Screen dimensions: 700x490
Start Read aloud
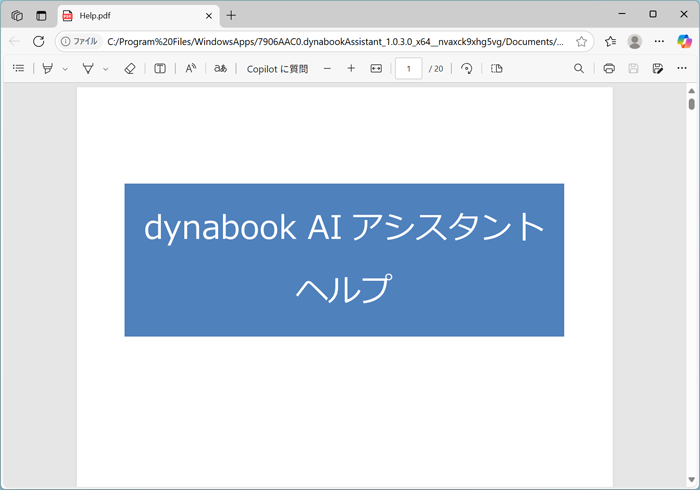(191, 68)
